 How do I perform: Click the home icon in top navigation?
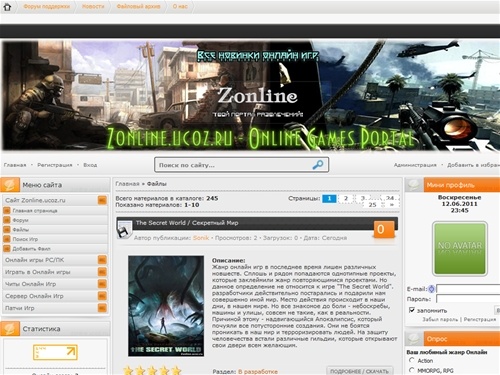pyautogui.click(x=7, y=7)
